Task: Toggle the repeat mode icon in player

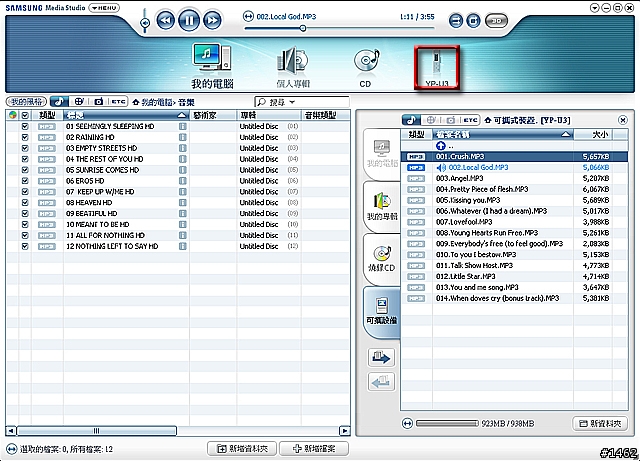Action: click(456, 20)
